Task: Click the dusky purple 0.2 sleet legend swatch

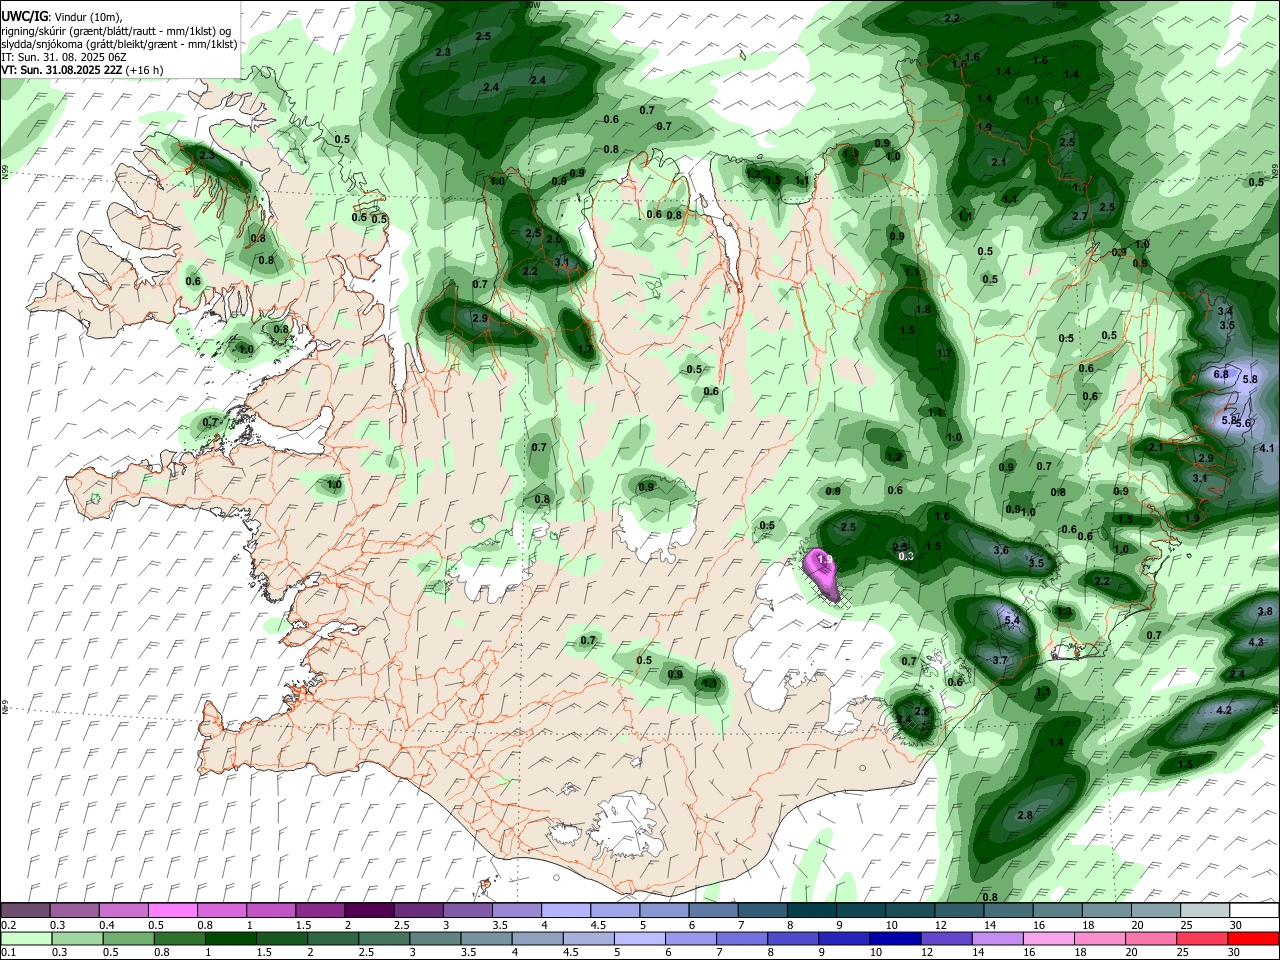Action: (26, 910)
